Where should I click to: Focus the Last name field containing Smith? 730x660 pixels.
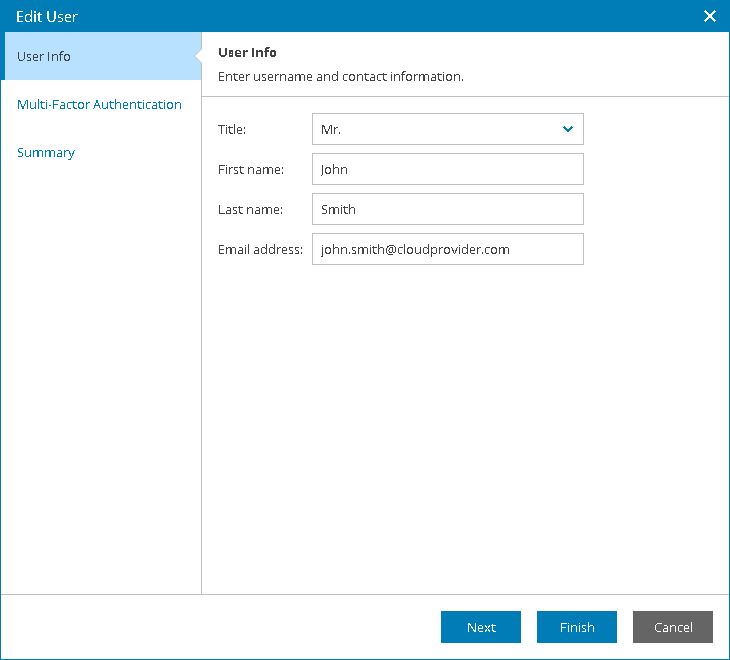pos(447,209)
